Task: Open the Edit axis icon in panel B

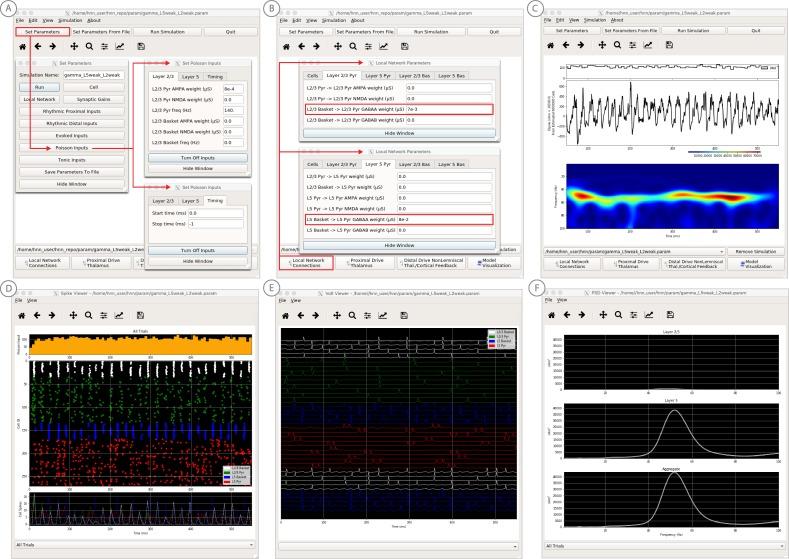Action: 383,46
